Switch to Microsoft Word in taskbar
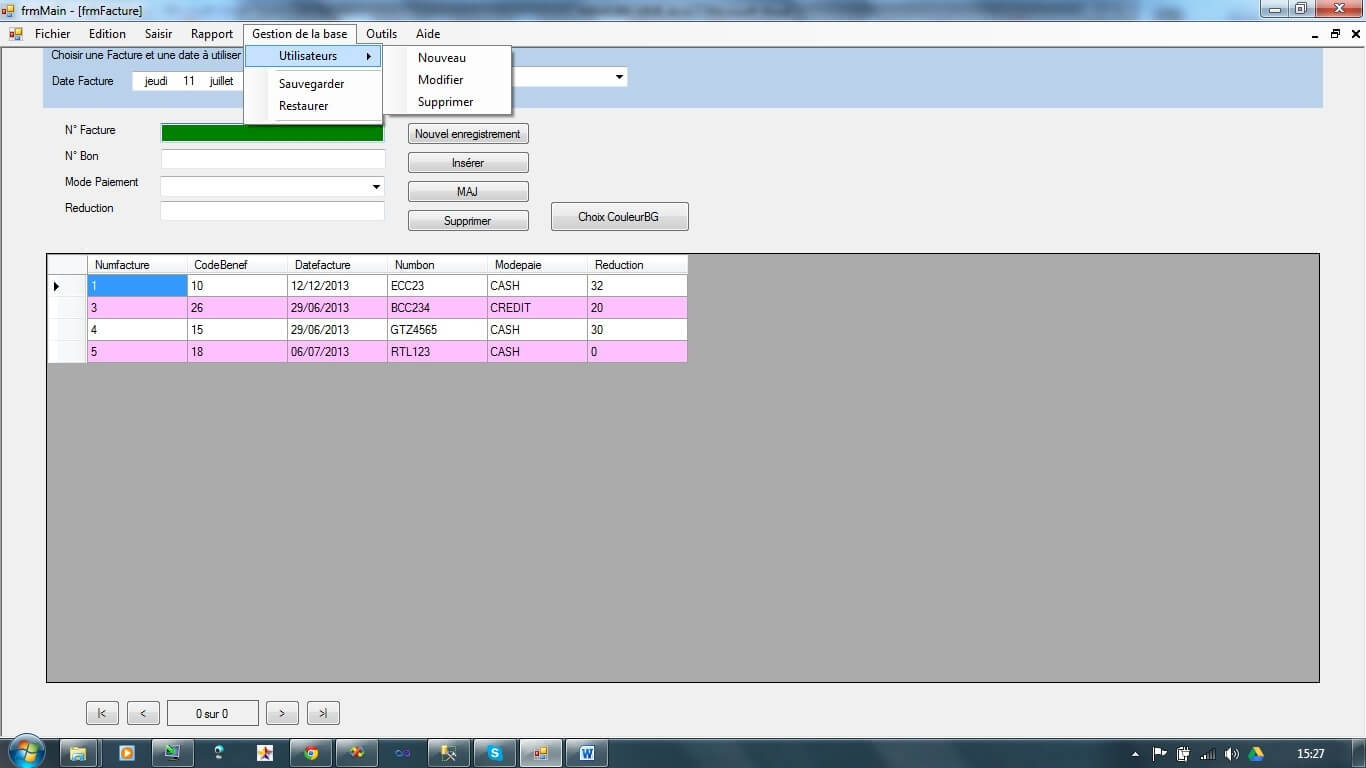The image size is (1366, 768). point(587,753)
